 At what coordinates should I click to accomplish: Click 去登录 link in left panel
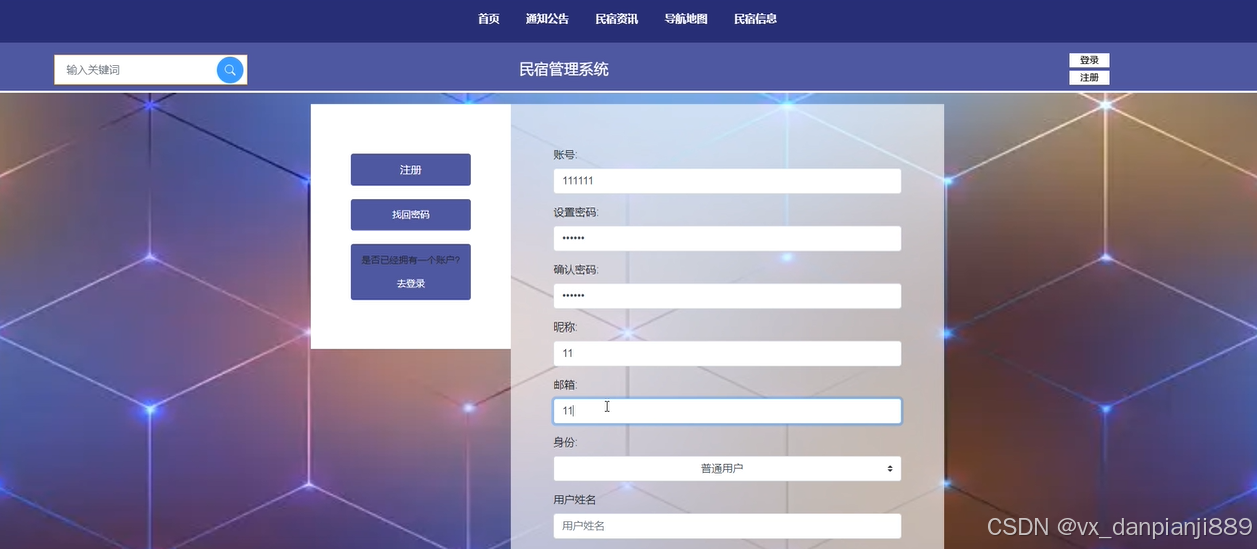pos(411,284)
